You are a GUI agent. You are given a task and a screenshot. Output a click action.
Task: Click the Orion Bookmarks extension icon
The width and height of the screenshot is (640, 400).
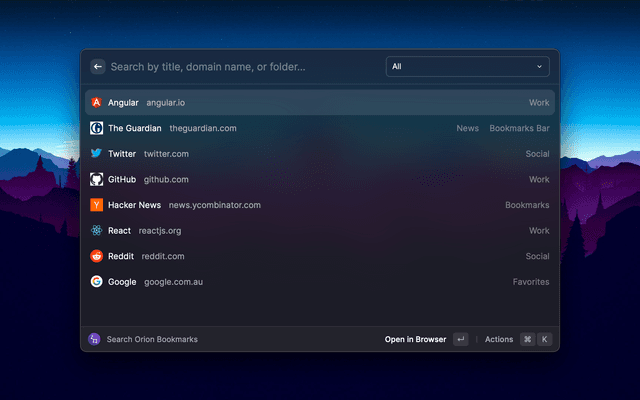tap(94, 339)
